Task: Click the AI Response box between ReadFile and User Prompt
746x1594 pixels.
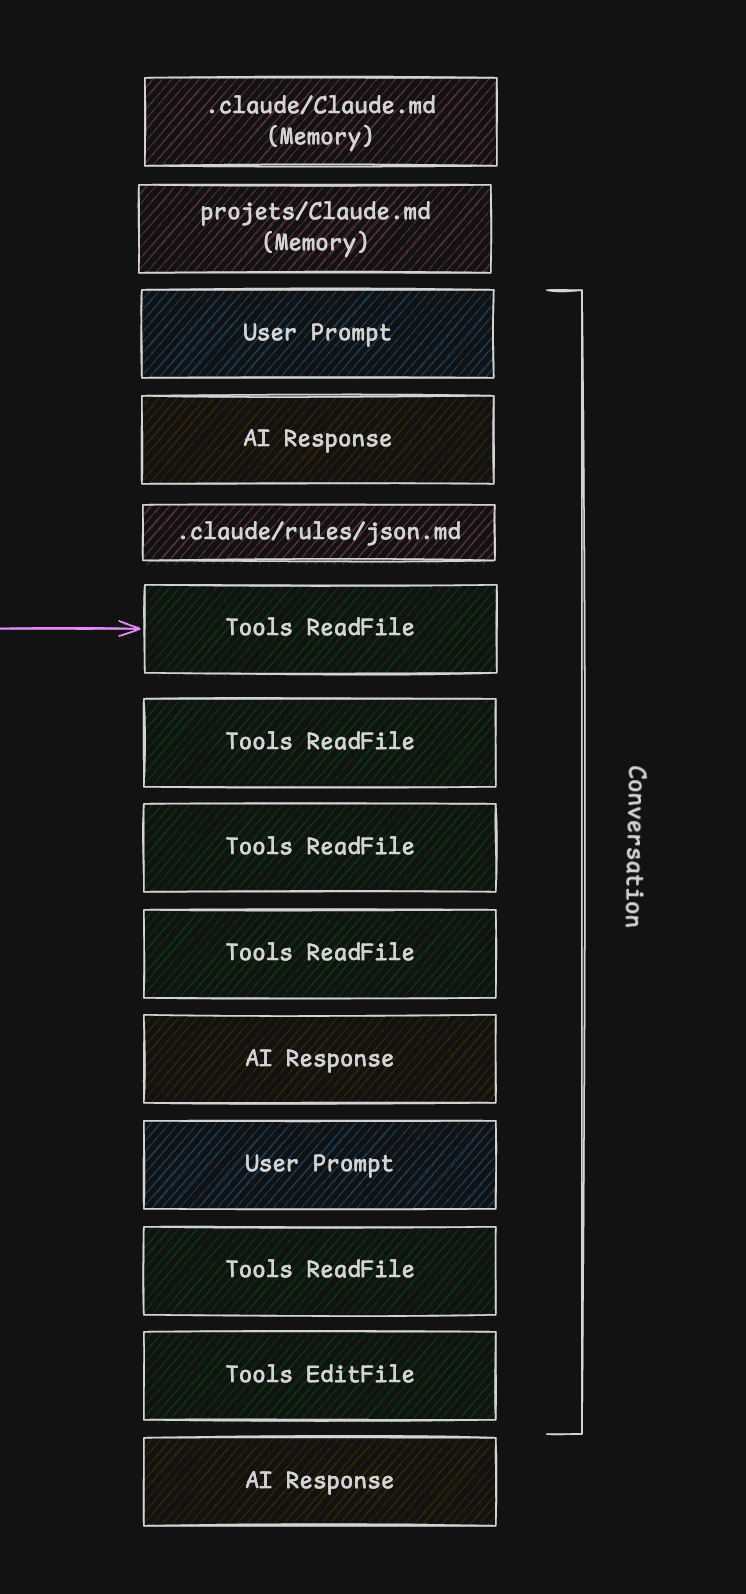Action: [x=319, y=1059]
